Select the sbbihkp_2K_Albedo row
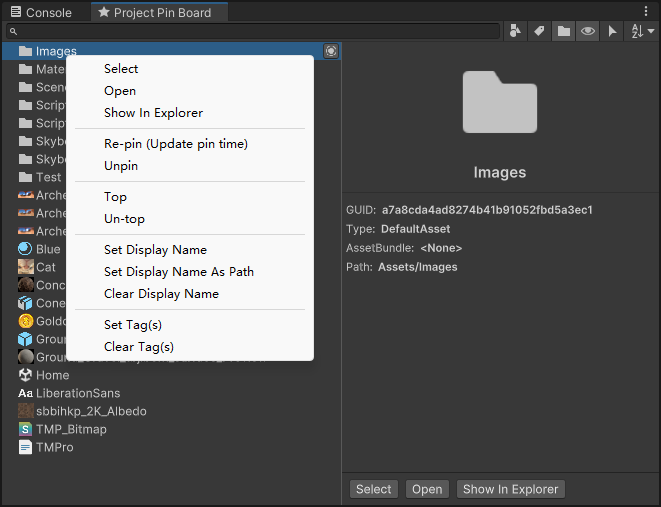Screen dimensions: 661x507 click(x=172, y=411)
